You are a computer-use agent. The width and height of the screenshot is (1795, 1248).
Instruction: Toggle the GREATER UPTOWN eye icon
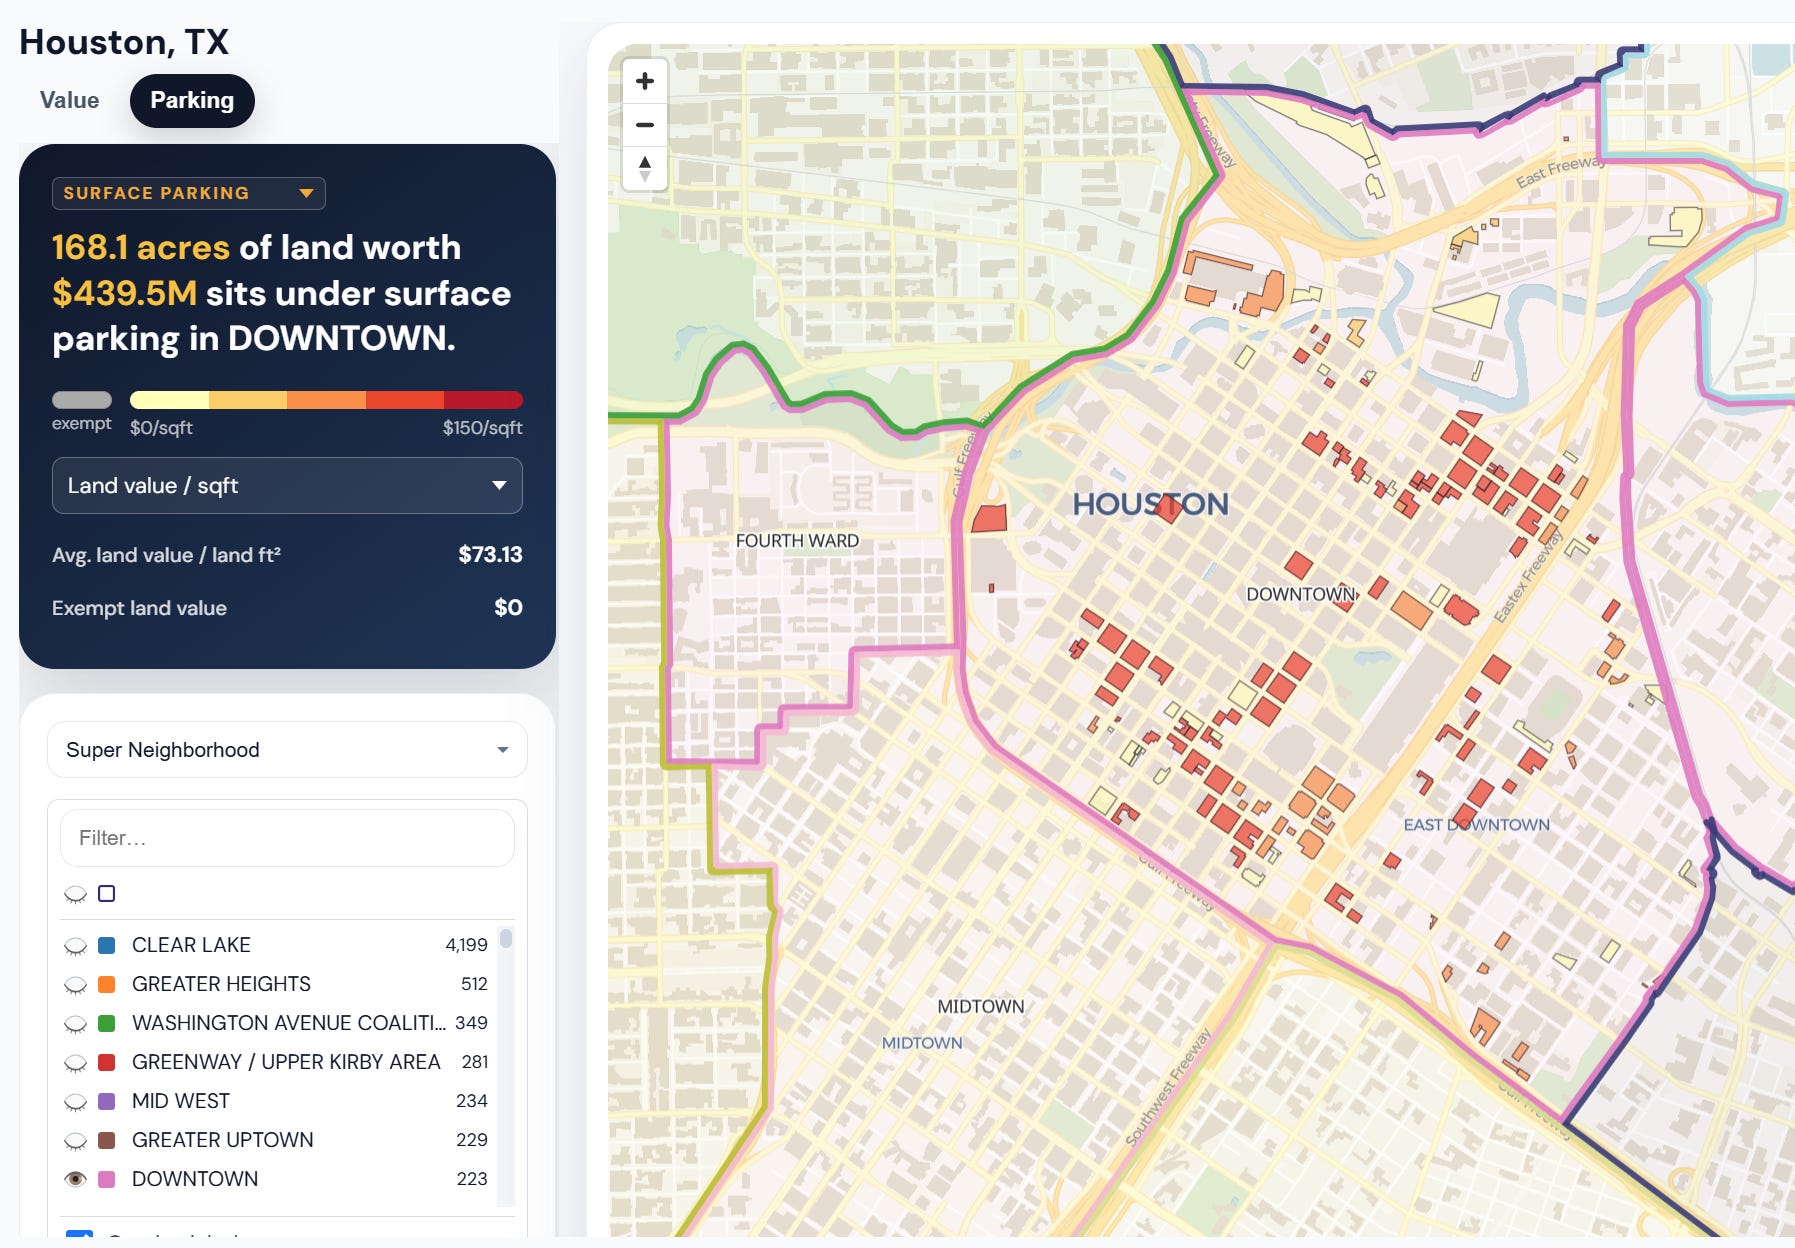pos(75,1140)
